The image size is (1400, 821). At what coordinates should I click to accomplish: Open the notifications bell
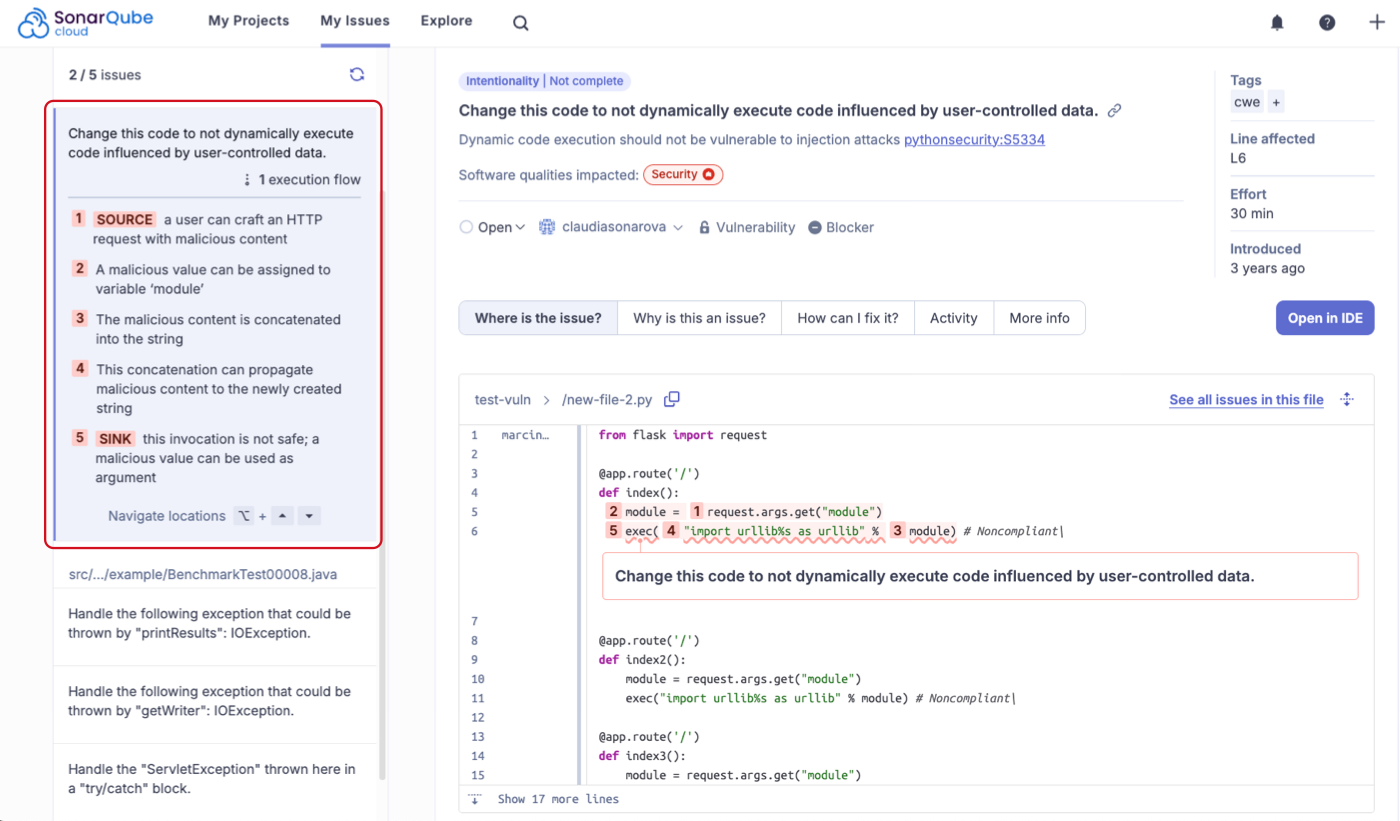[1277, 23]
